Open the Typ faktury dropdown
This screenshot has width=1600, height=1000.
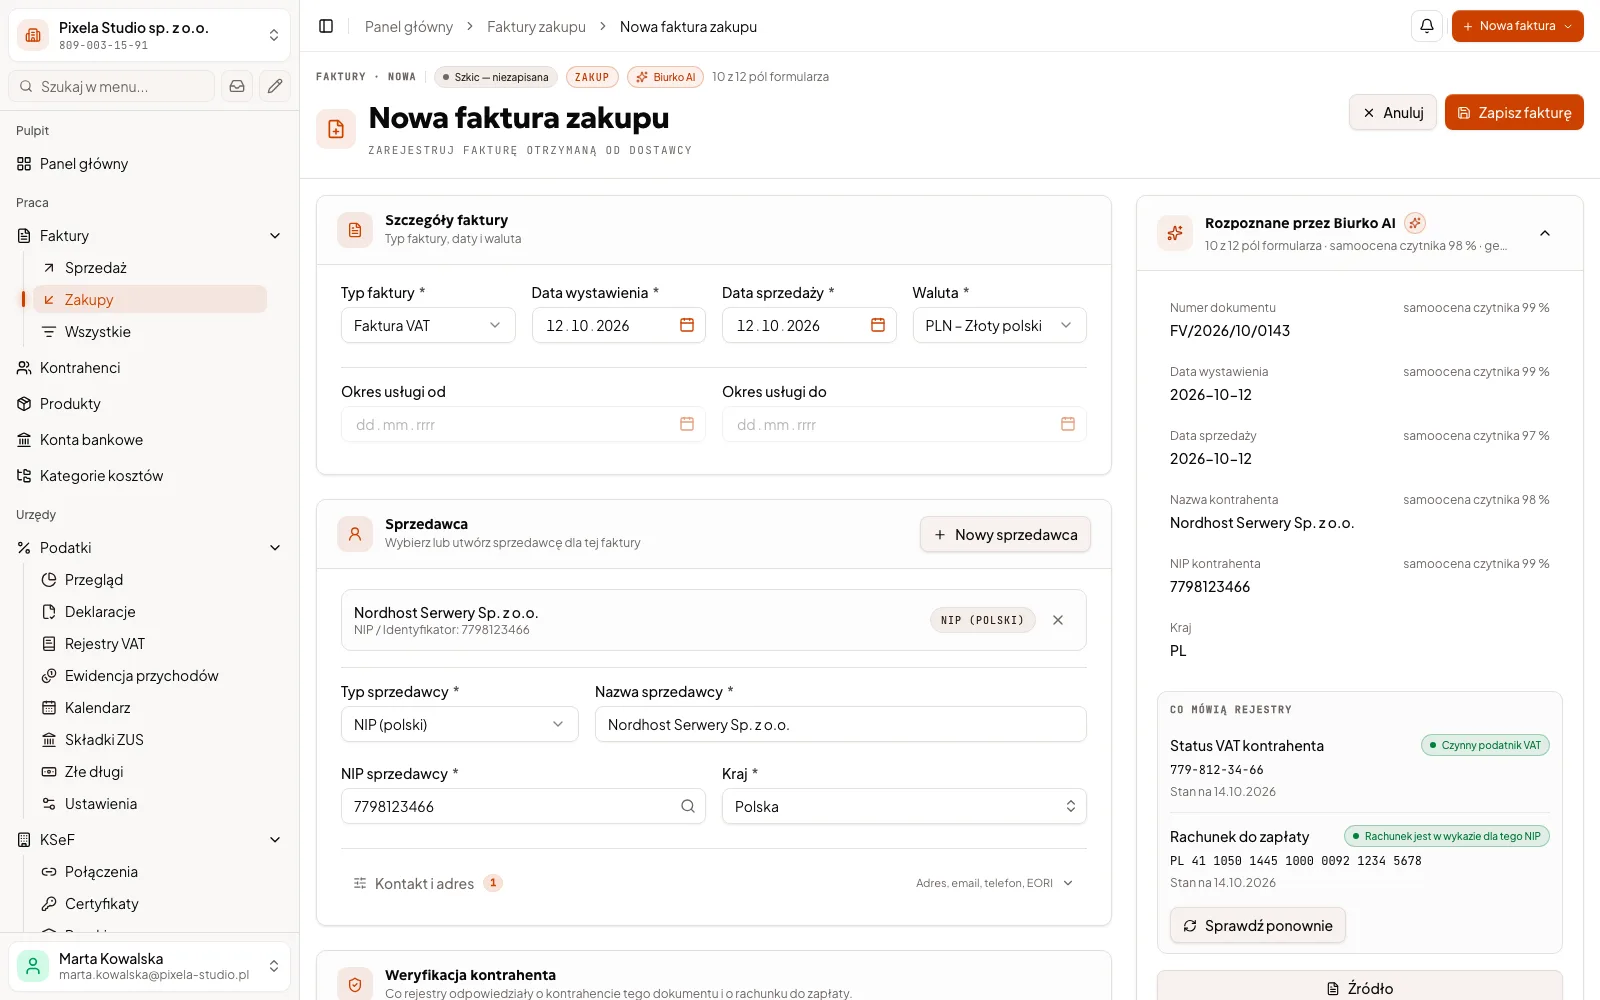[x=428, y=325]
